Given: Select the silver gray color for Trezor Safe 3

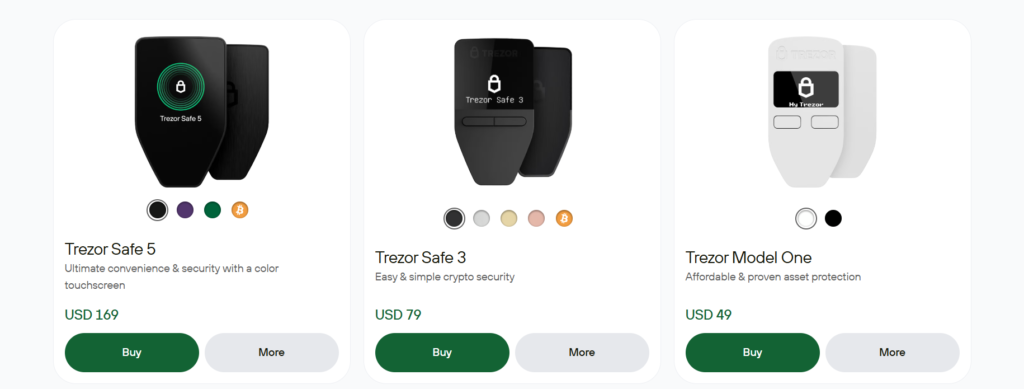Looking at the screenshot, I should click(x=481, y=218).
